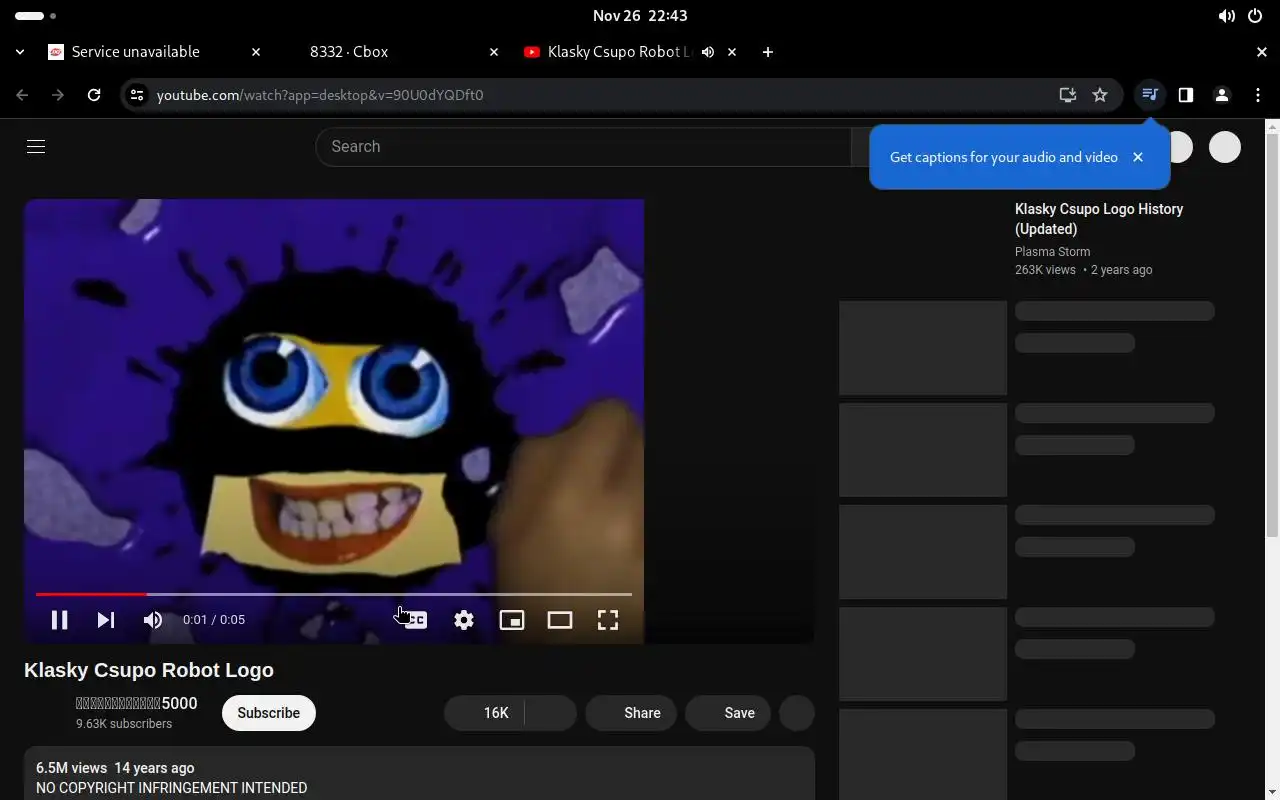
Task: Pause the video playback
Action: tap(59, 620)
